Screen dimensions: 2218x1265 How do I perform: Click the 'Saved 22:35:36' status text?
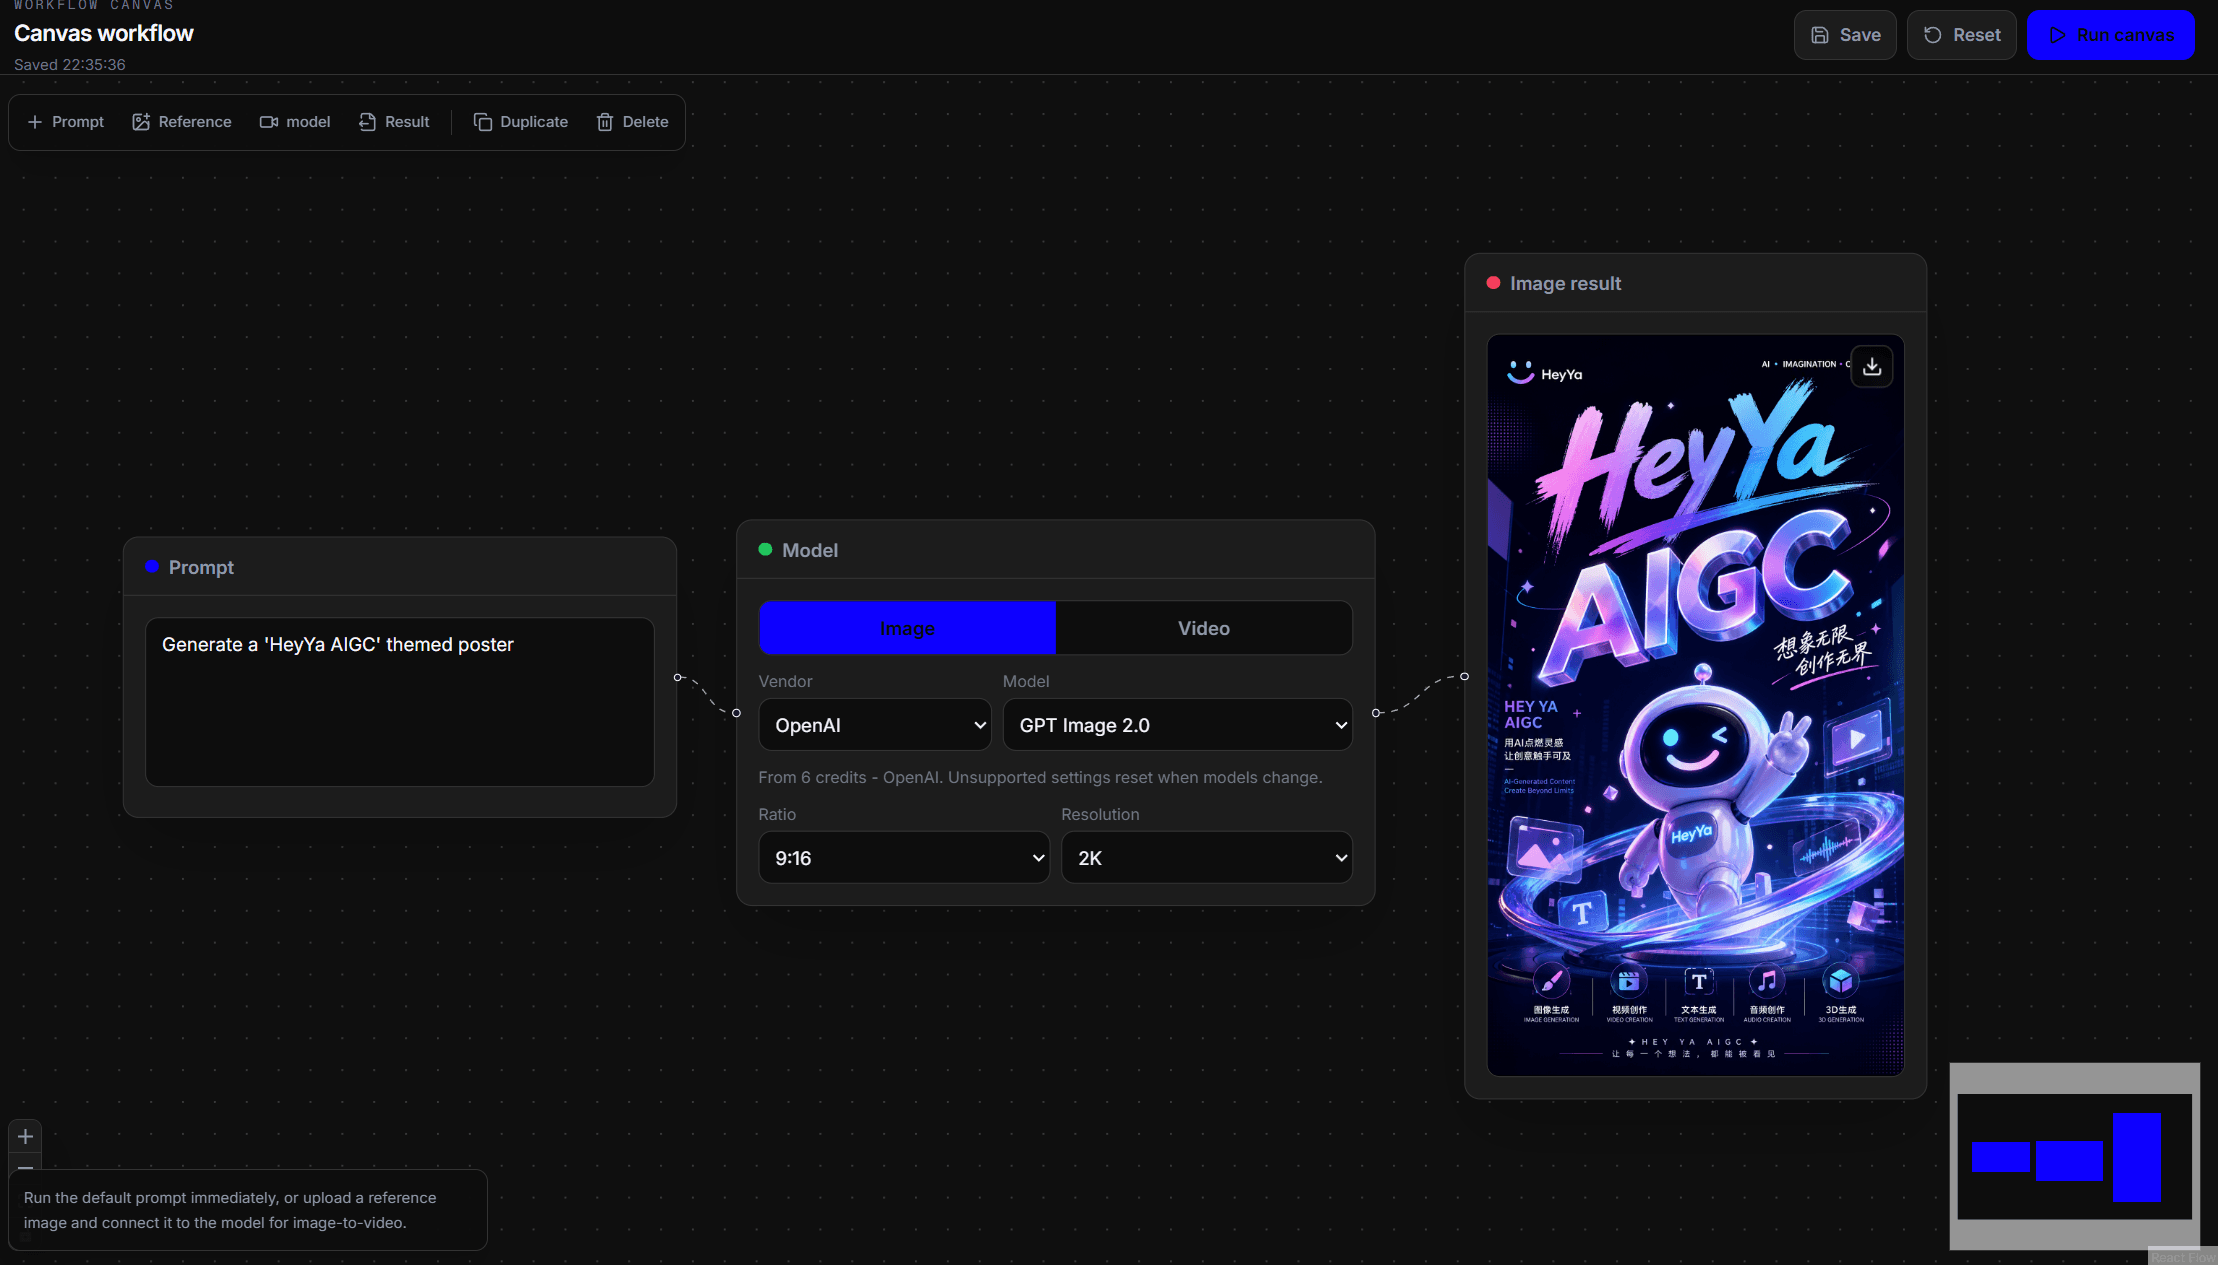click(x=70, y=65)
